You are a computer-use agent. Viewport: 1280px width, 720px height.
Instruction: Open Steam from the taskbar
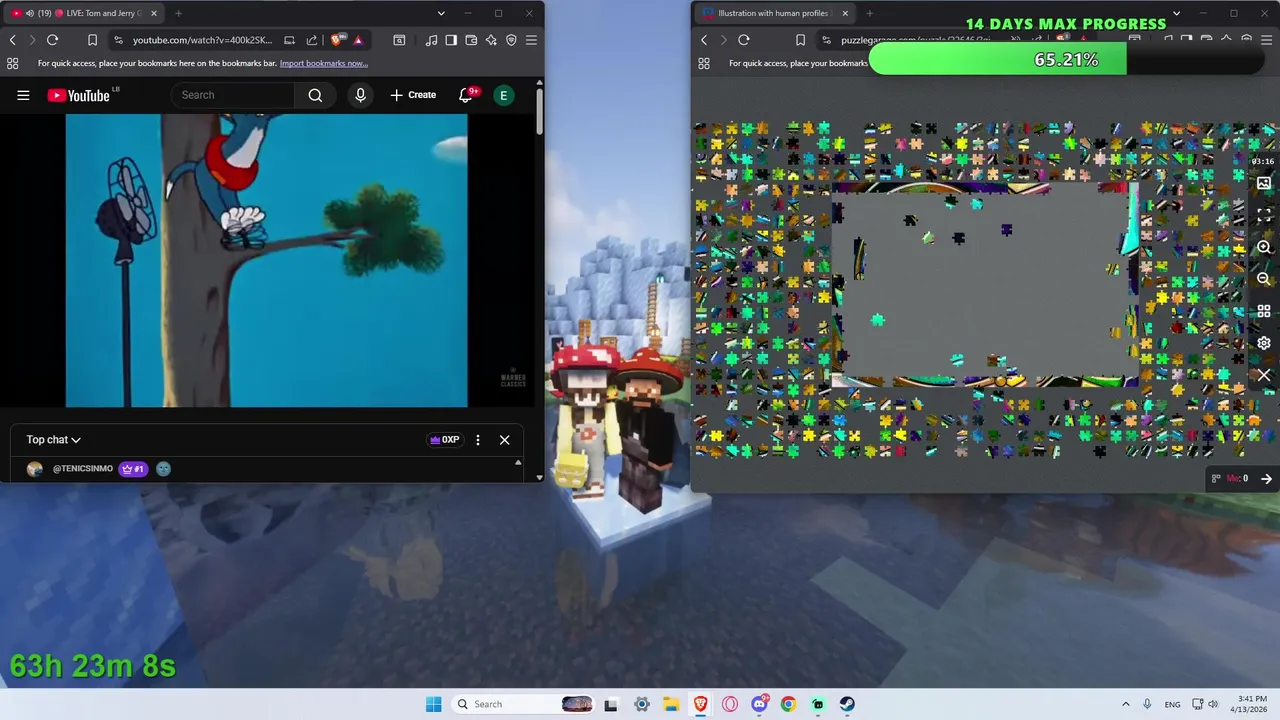pos(847,704)
